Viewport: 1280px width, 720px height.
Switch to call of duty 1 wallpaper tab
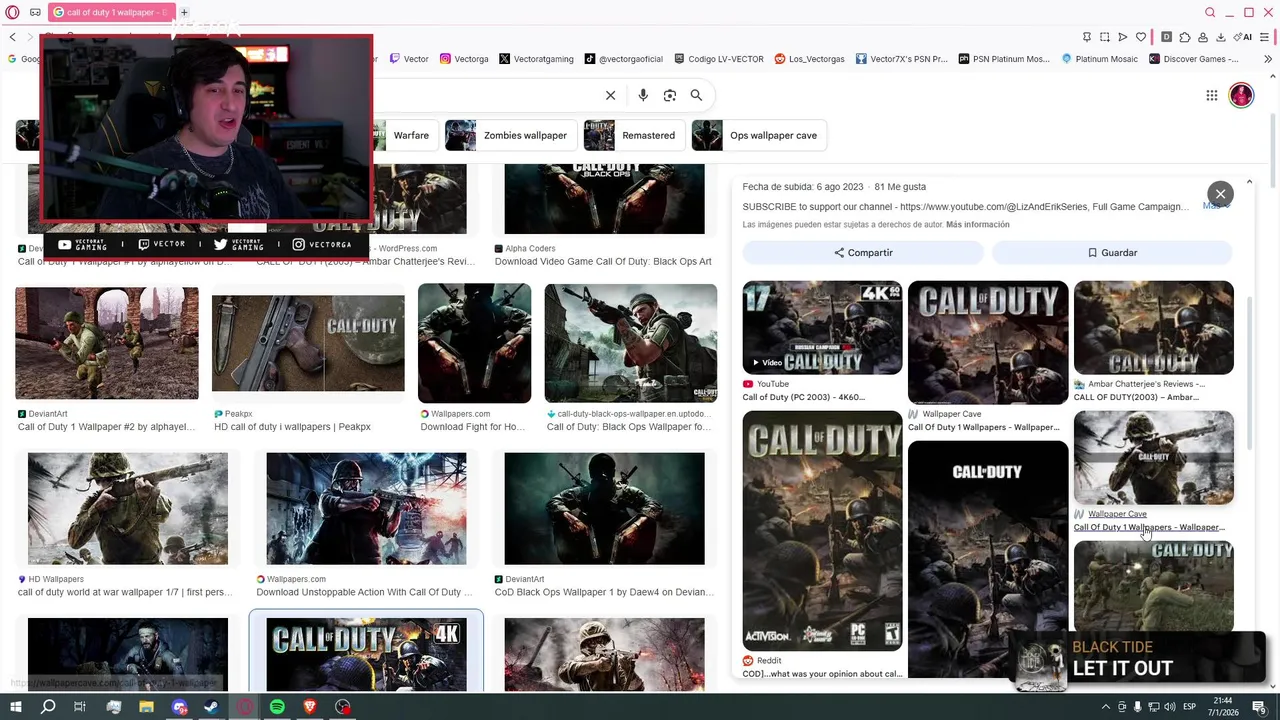[110, 12]
